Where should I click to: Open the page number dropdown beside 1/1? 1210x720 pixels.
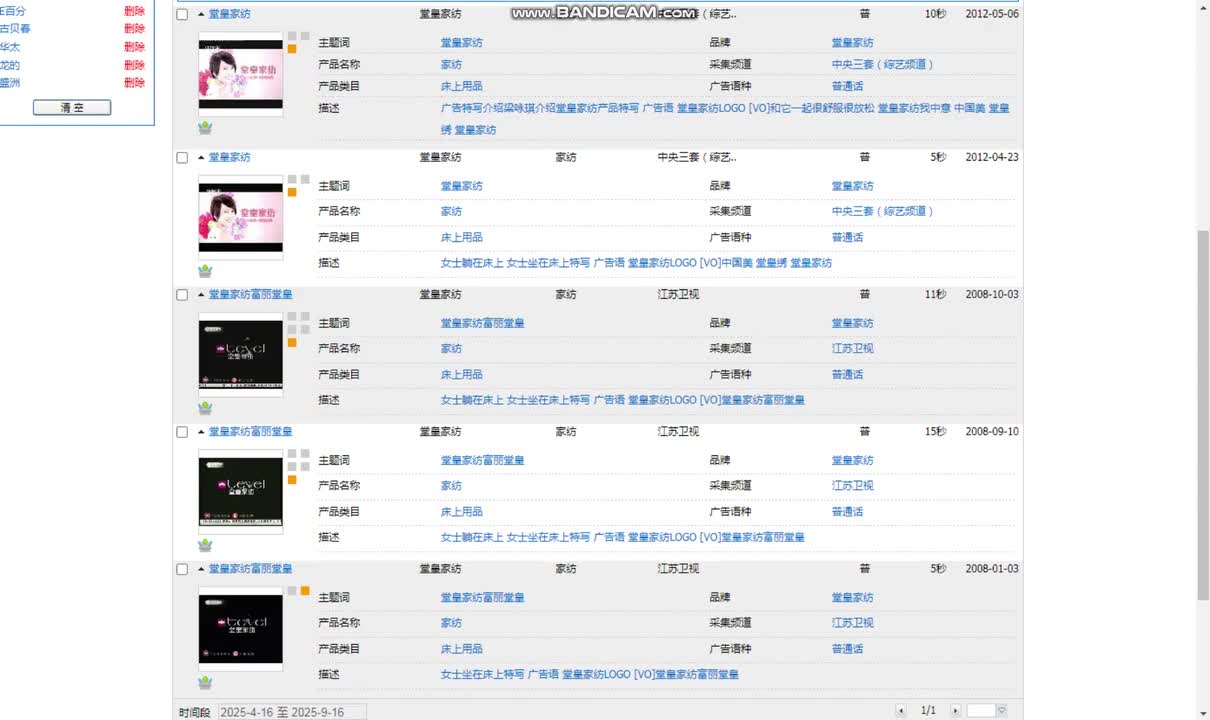click(x=1001, y=711)
